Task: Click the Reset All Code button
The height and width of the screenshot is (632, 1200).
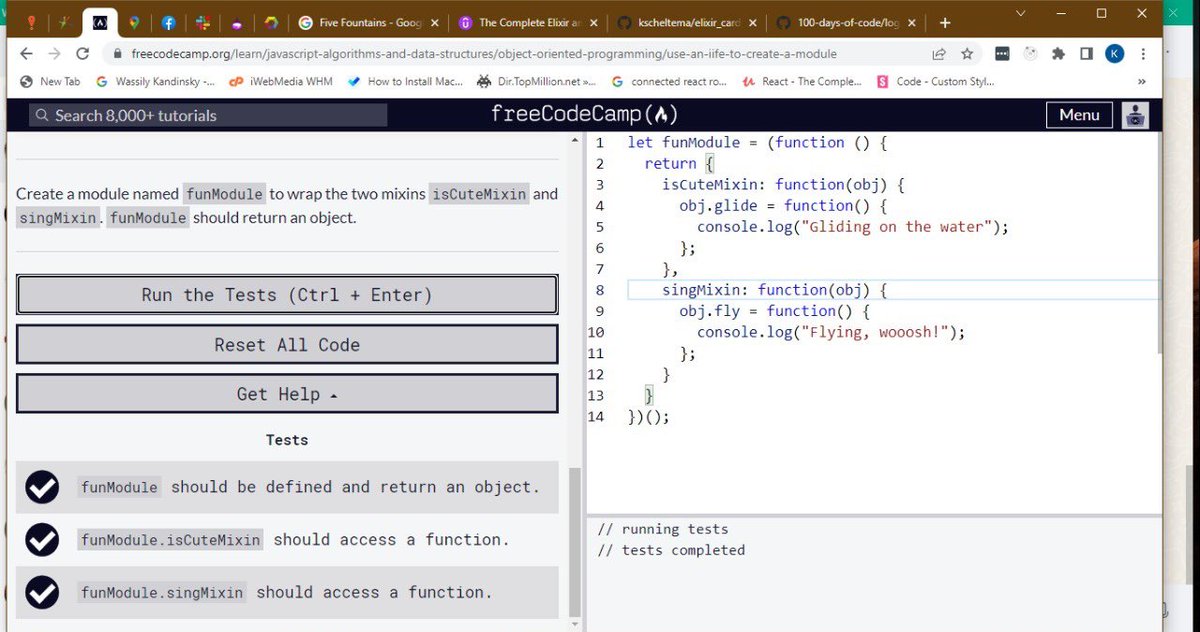Action: coord(287,344)
